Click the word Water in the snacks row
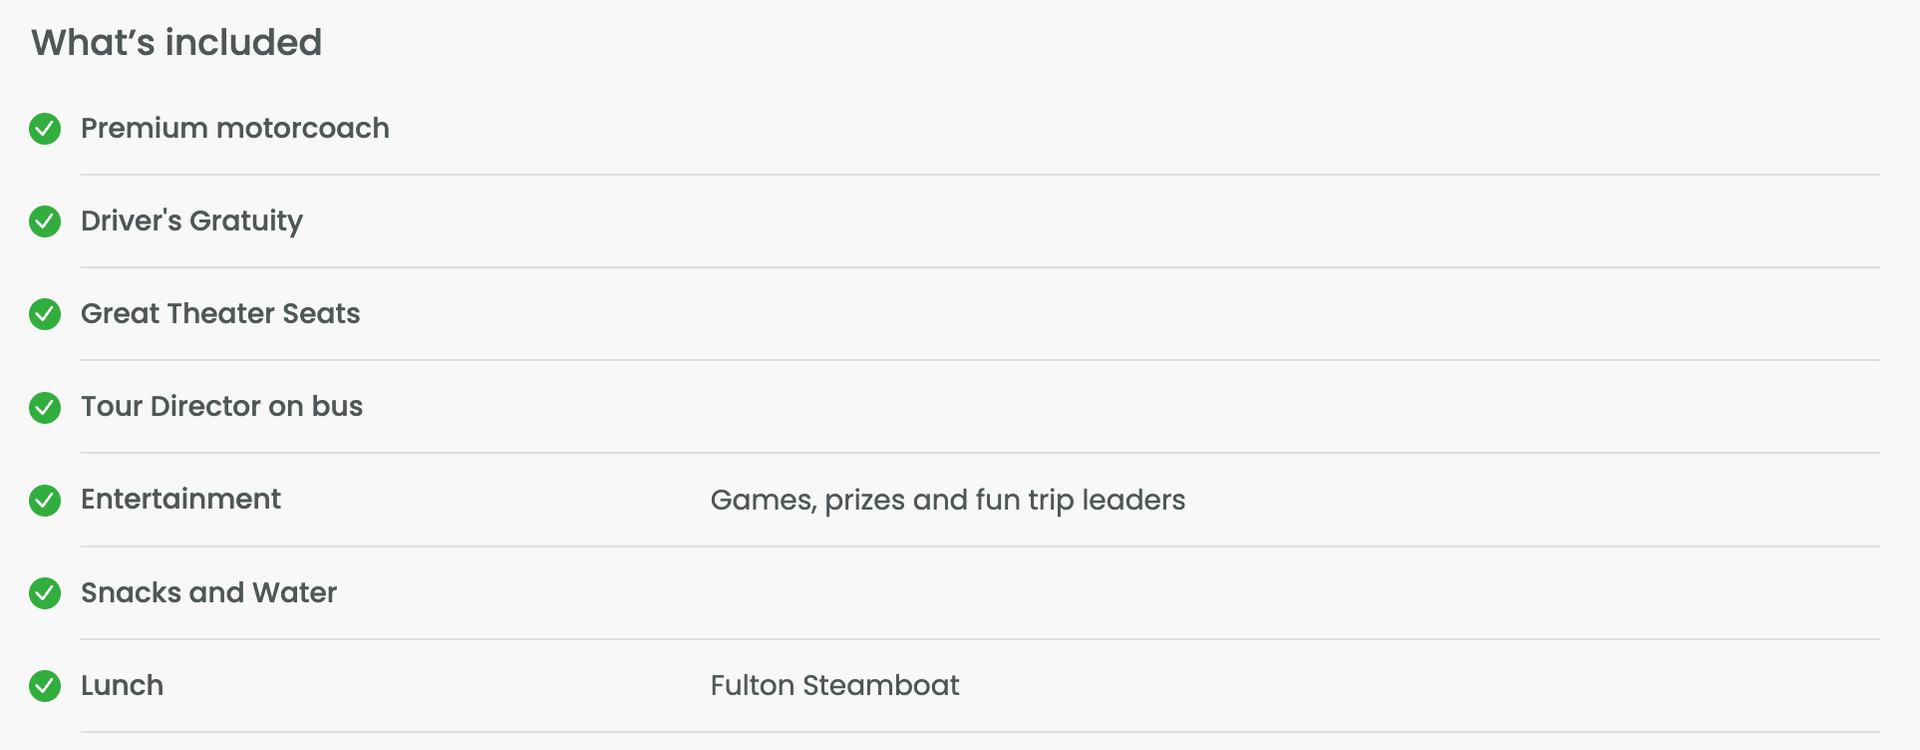Screen dimensions: 1920x750 pyautogui.click(x=295, y=592)
